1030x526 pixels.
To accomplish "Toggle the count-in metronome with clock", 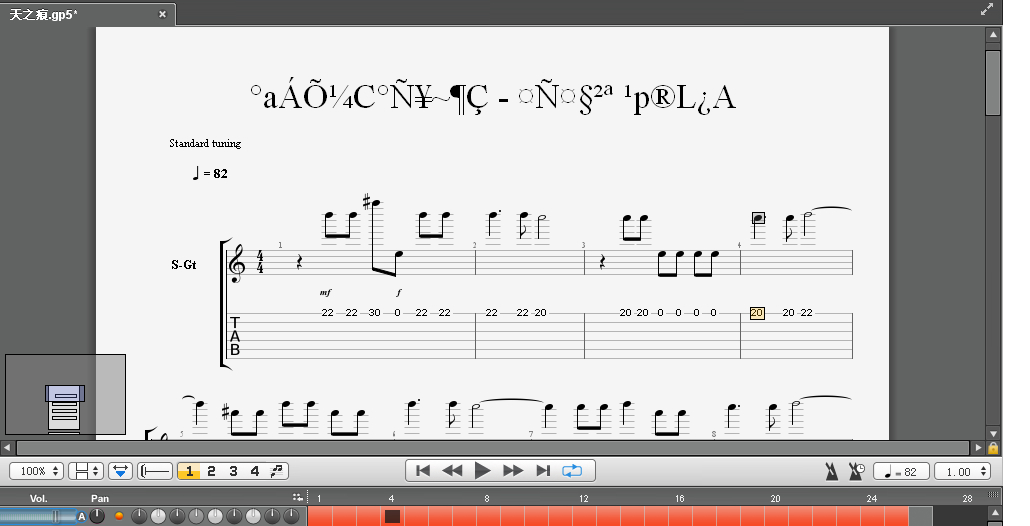I will [857, 471].
